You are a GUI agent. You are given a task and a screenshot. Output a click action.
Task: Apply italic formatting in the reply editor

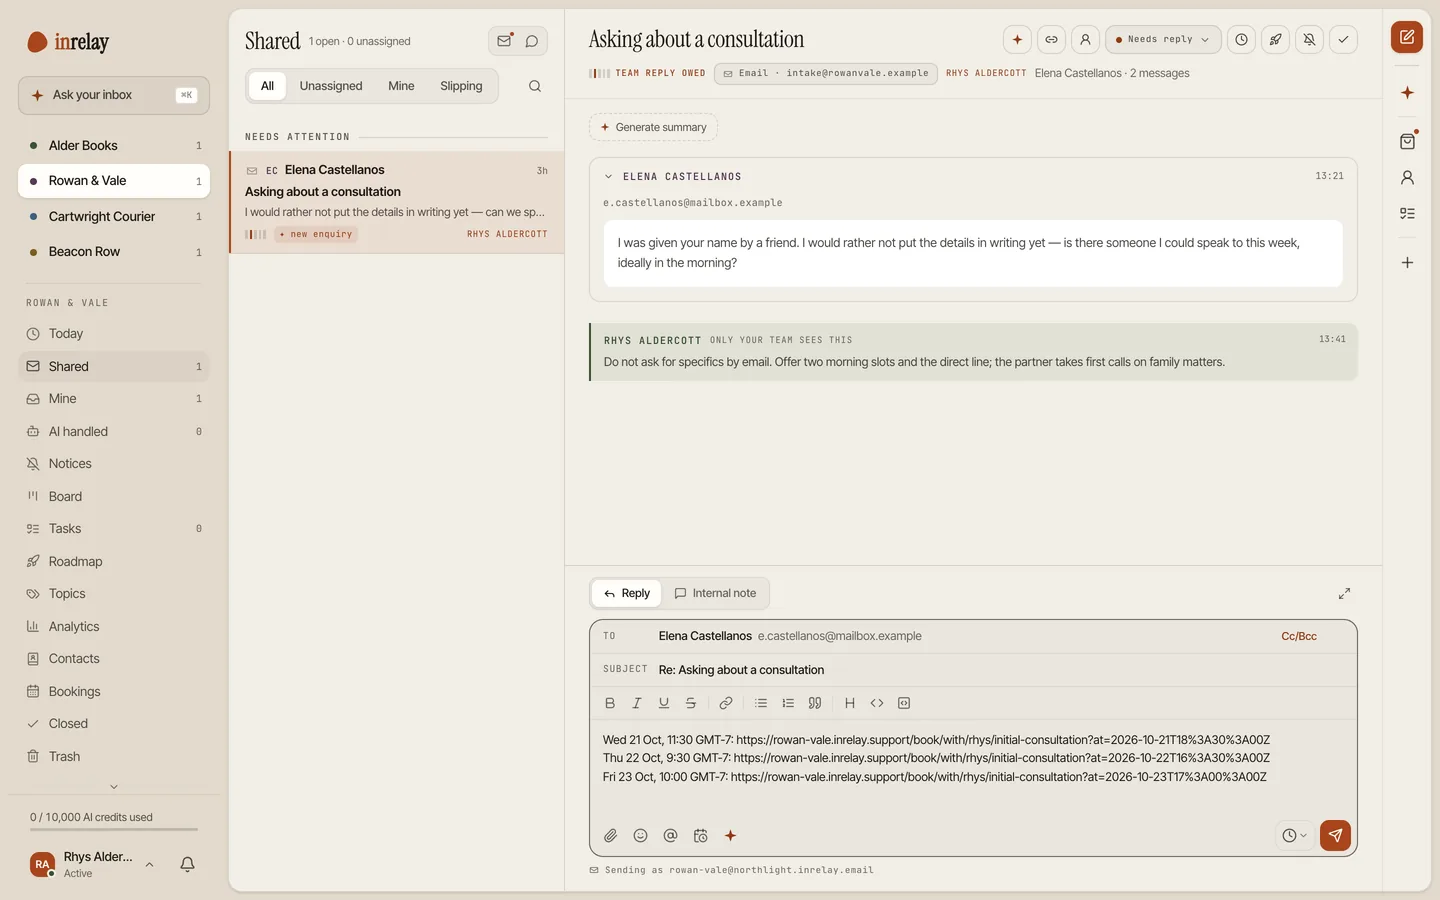click(x=637, y=703)
